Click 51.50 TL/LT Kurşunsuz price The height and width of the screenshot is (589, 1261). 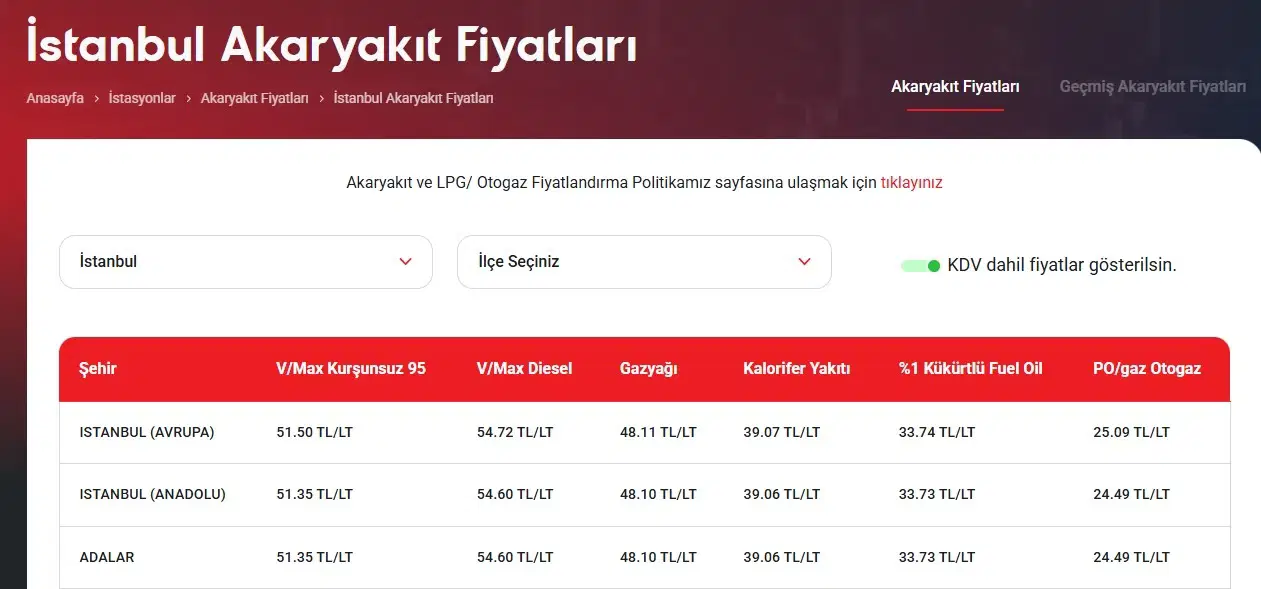[314, 432]
